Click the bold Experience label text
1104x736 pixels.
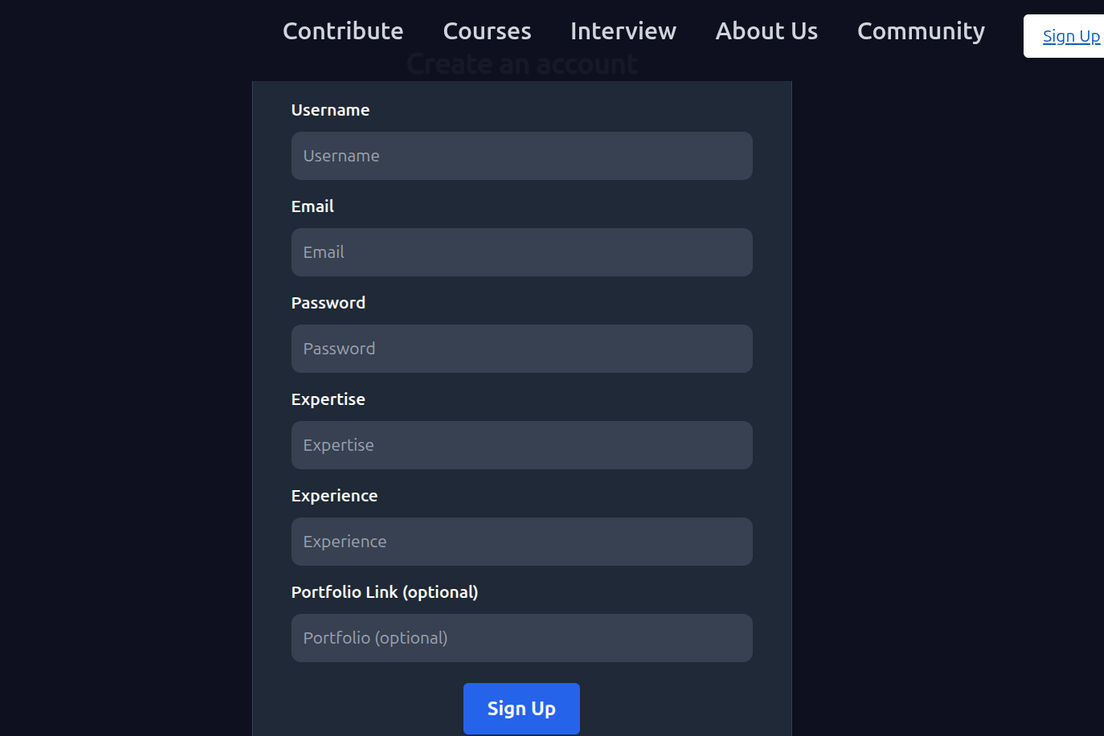pos(334,496)
